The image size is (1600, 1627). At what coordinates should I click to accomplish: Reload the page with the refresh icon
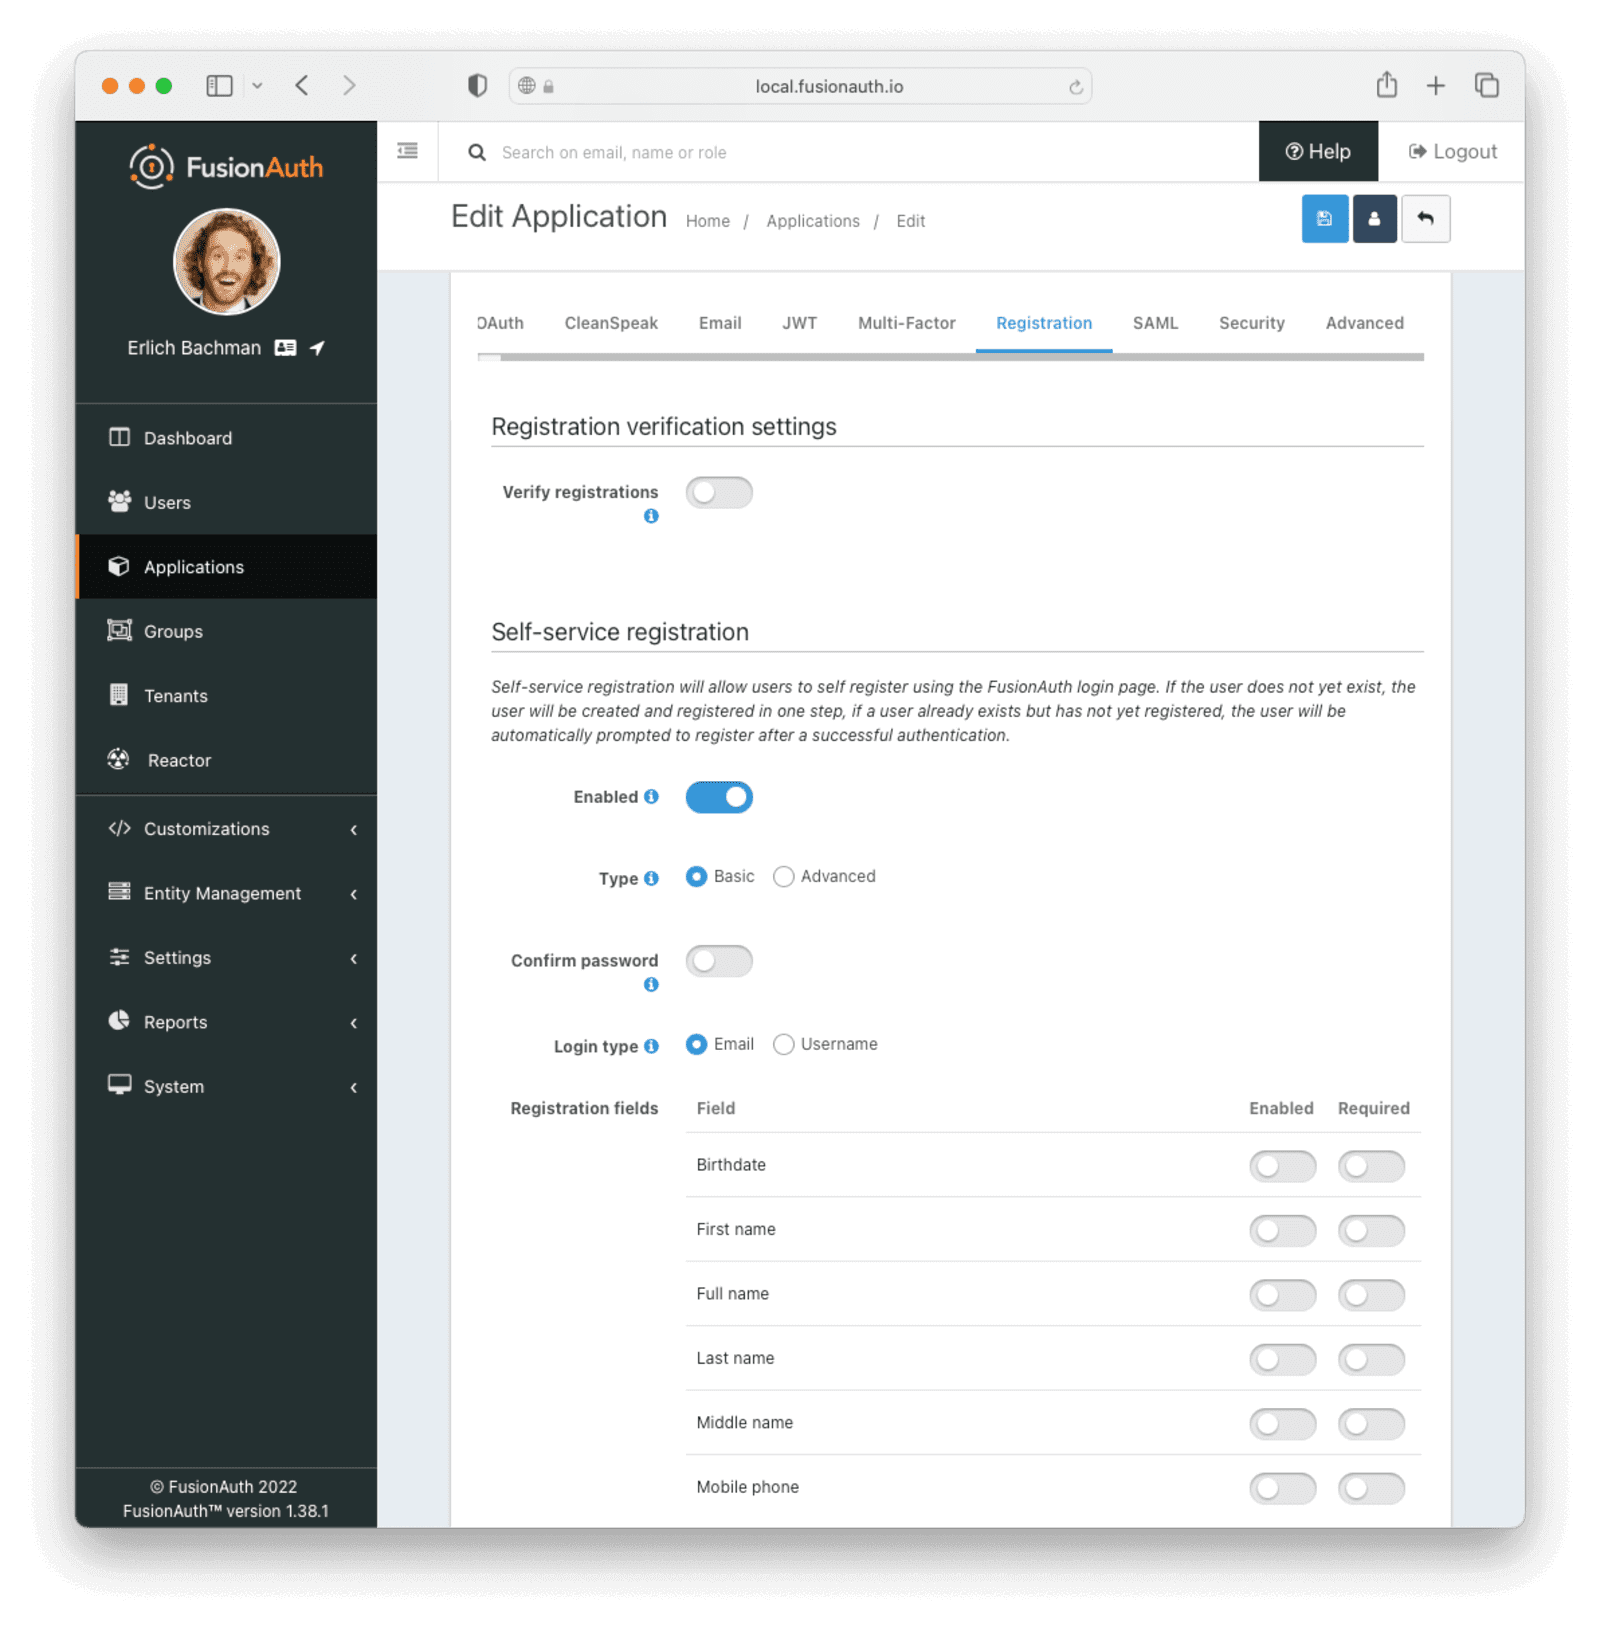pos(1076,87)
